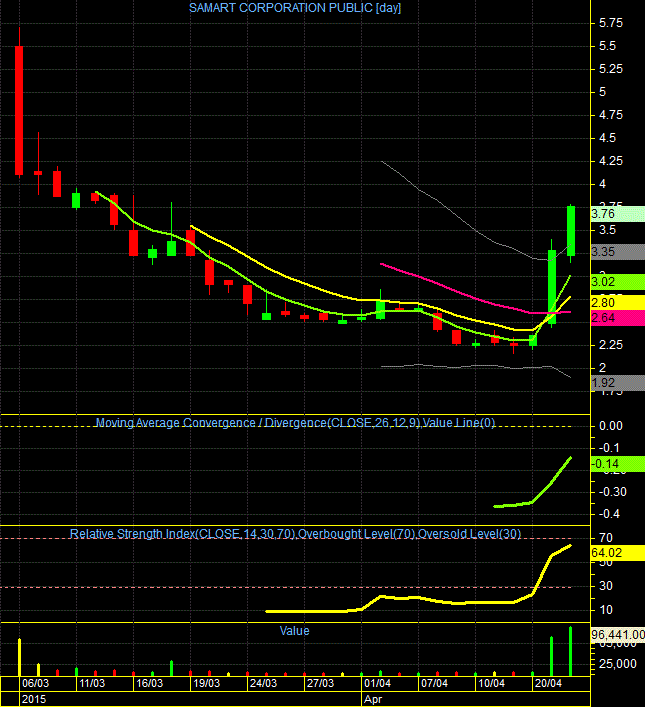This screenshot has width=645, height=707.
Task: Click the 27/03 date on the time axis
Action: coord(320,683)
